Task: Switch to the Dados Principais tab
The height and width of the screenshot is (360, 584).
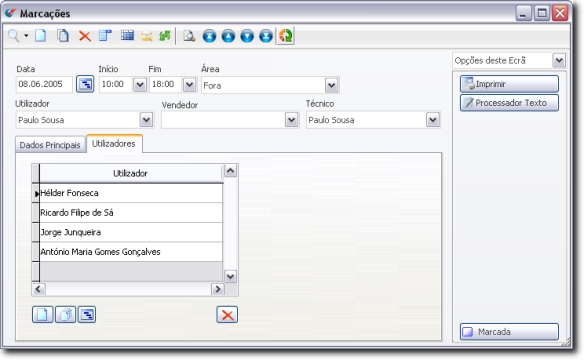Action: (50, 145)
